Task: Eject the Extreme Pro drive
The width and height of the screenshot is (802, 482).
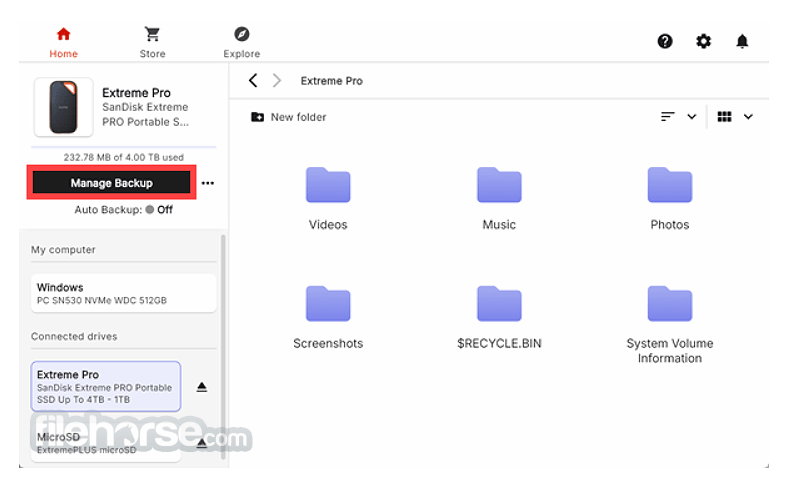Action: coord(202,387)
